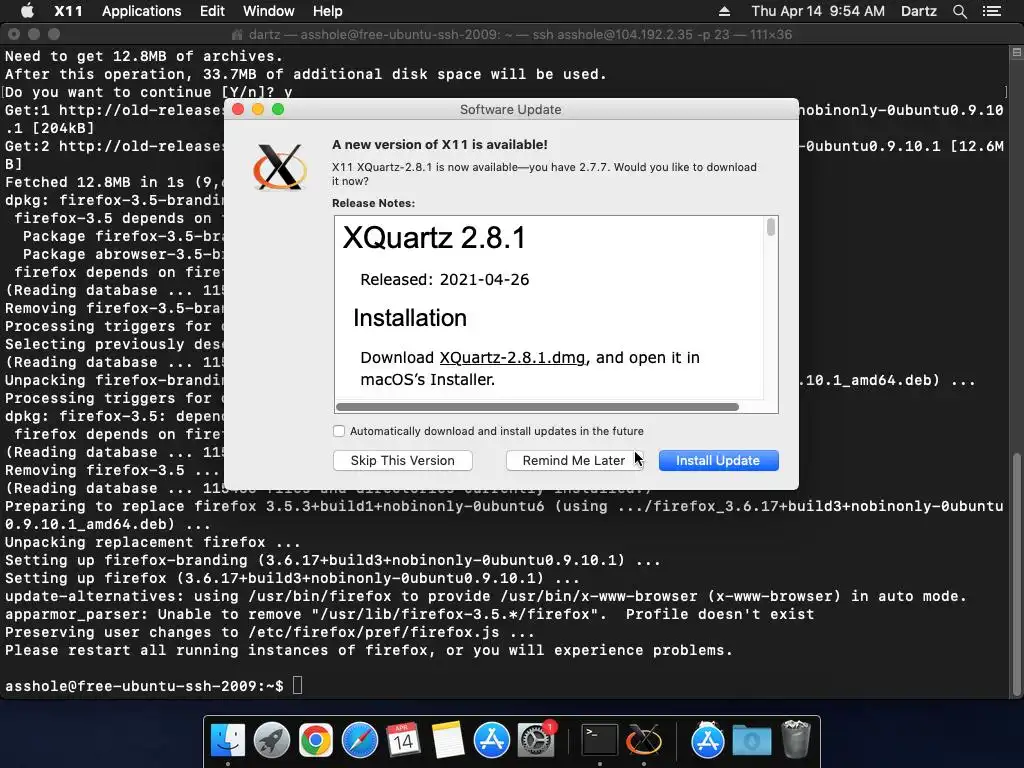Click the 'Release Notes:' label
The height and width of the screenshot is (768, 1024).
pyautogui.click(x=374, y=203)
